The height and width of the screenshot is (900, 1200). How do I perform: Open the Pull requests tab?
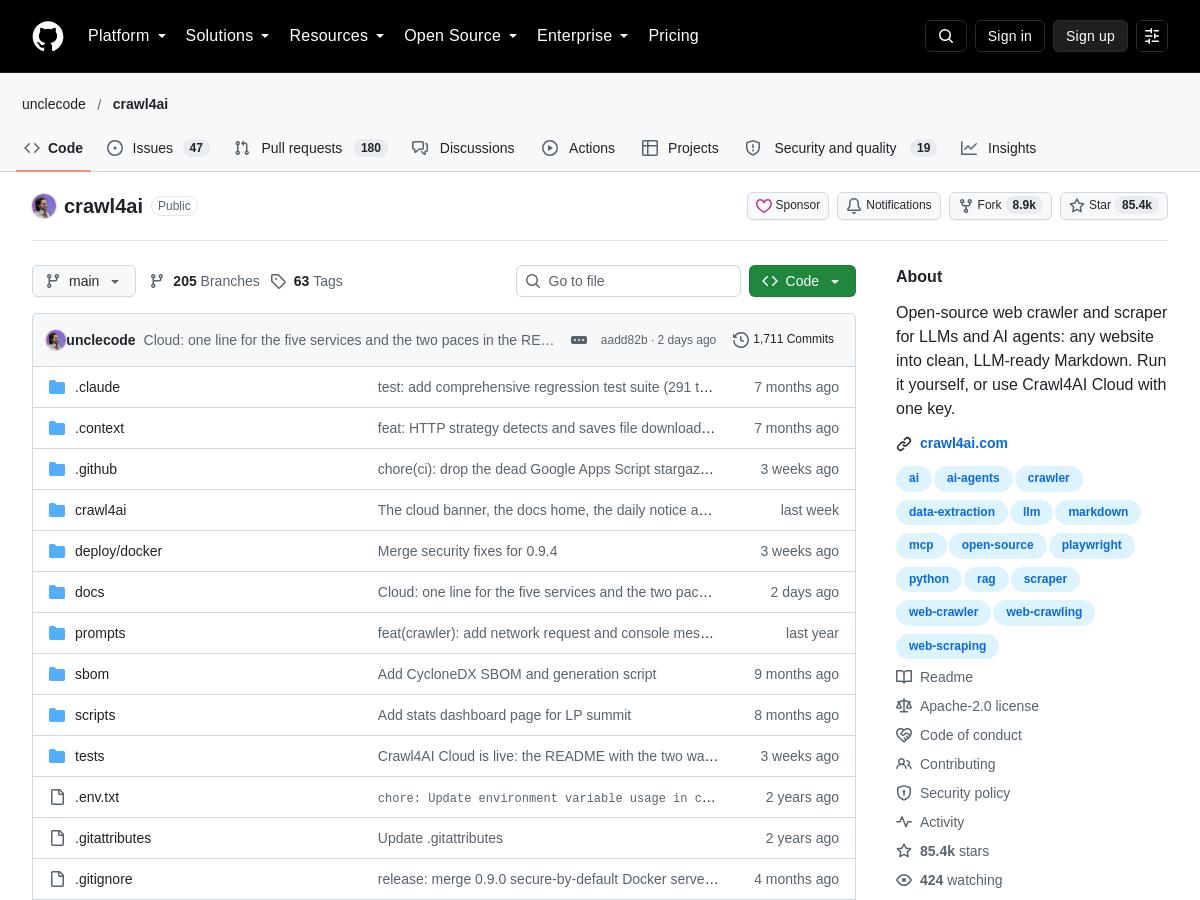pos(311,148)
